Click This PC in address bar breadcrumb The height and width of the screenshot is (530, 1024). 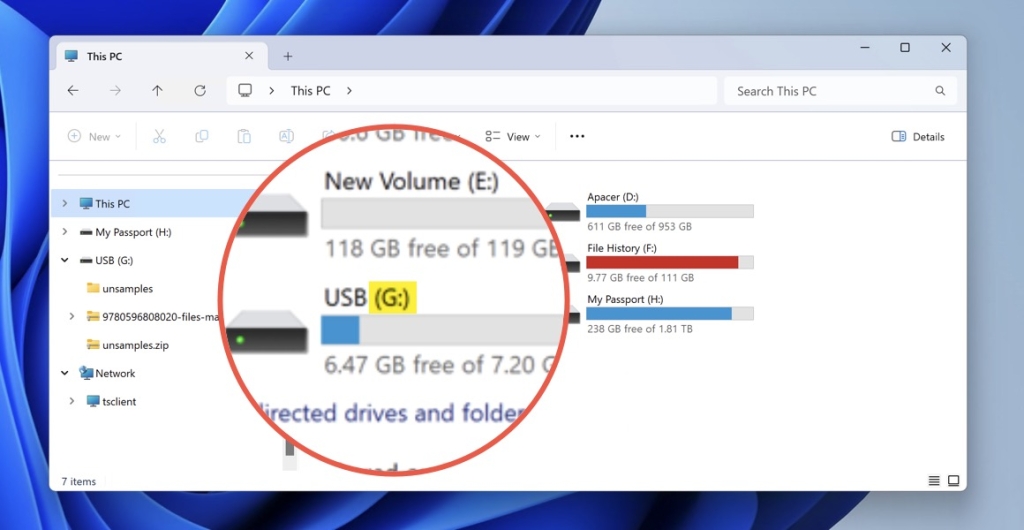tap(310, 91)
